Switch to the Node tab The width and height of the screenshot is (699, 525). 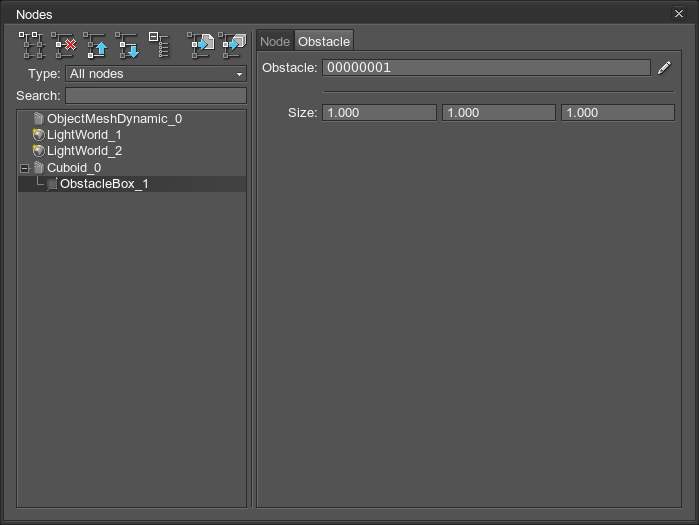275,42
